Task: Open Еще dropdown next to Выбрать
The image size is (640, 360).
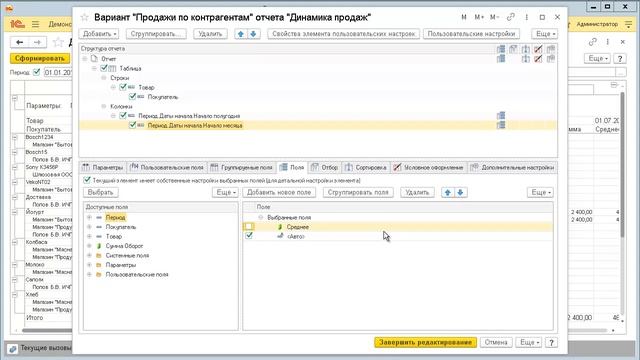Action: click(225, 192)
